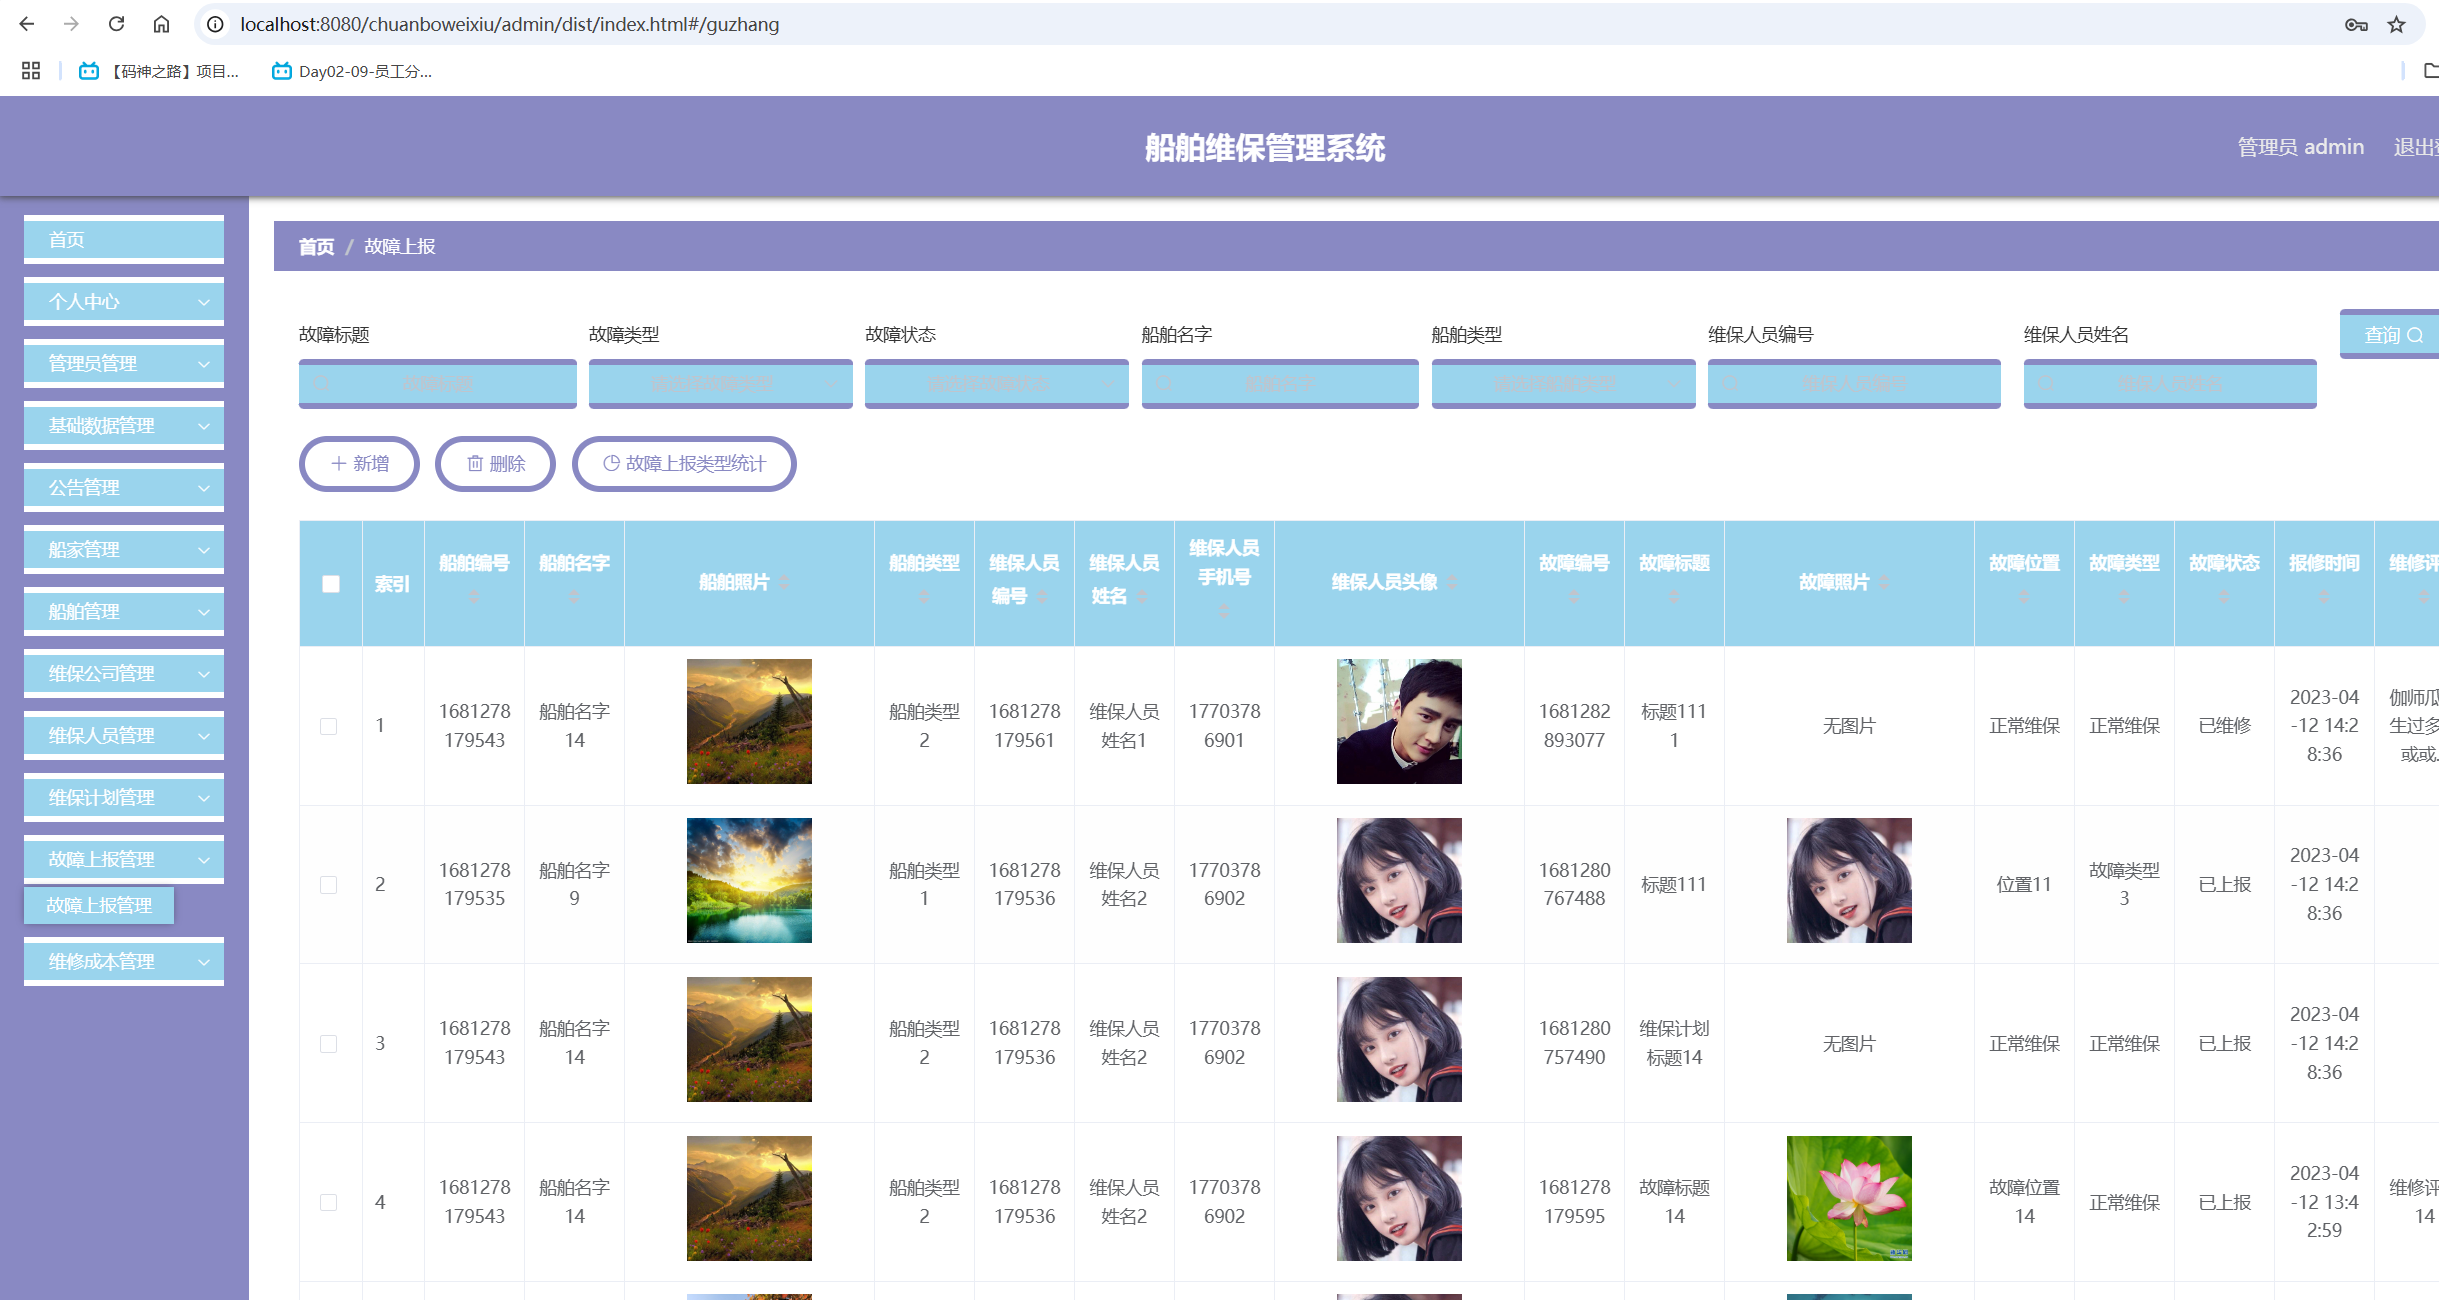The width and height of the screenshot is (2439, 1300).
Task: Sort by the 船舶照片 column sort arrows
Action: [785, 582]
